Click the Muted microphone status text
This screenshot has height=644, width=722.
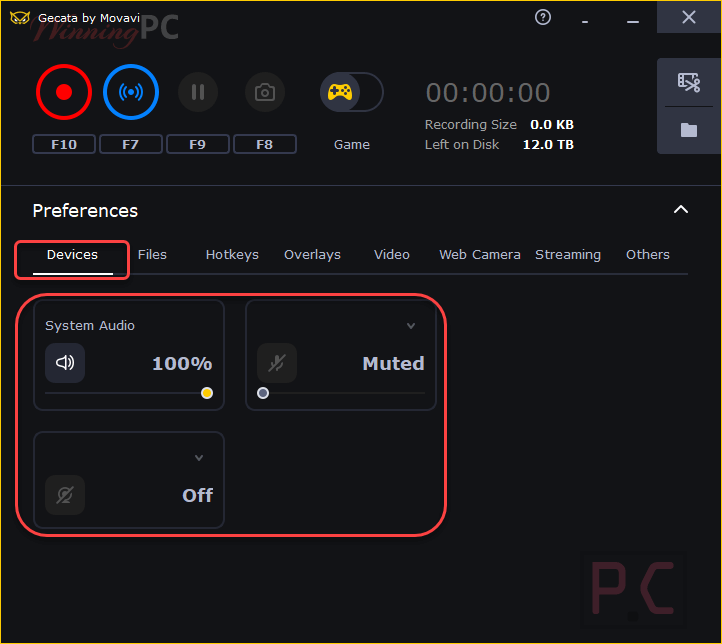point(393,364)
